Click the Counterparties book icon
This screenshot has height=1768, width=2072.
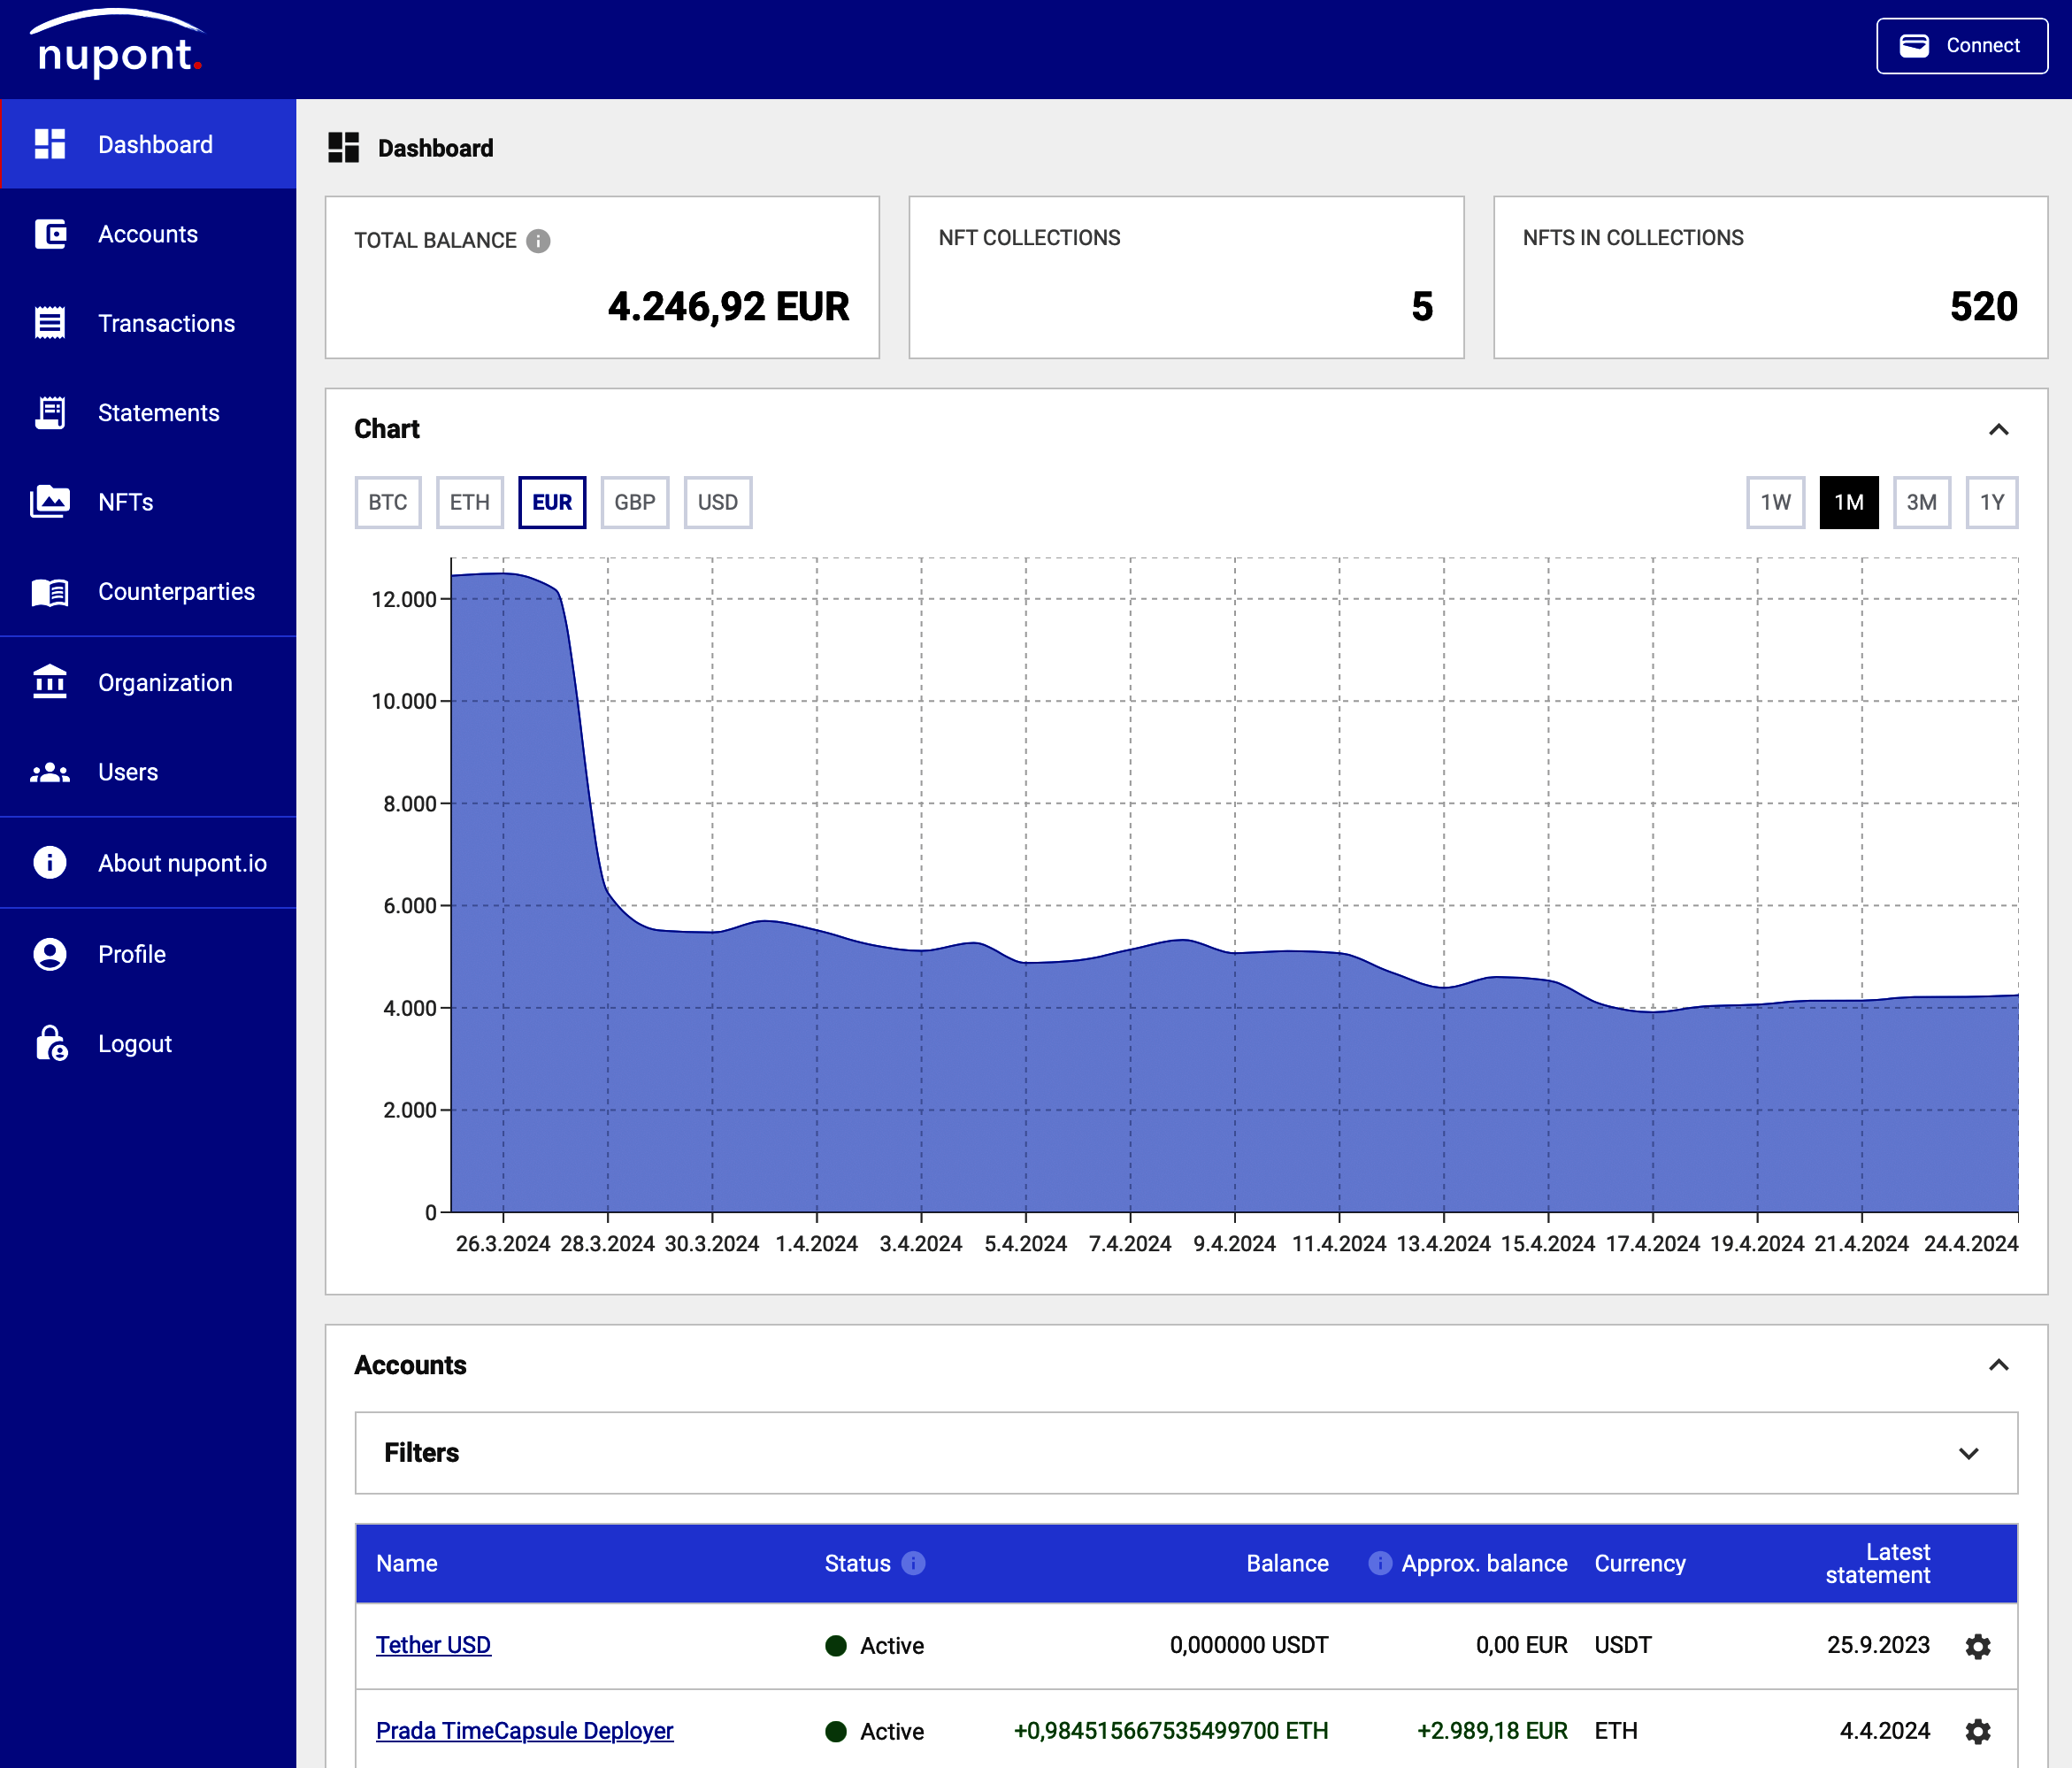50,592
